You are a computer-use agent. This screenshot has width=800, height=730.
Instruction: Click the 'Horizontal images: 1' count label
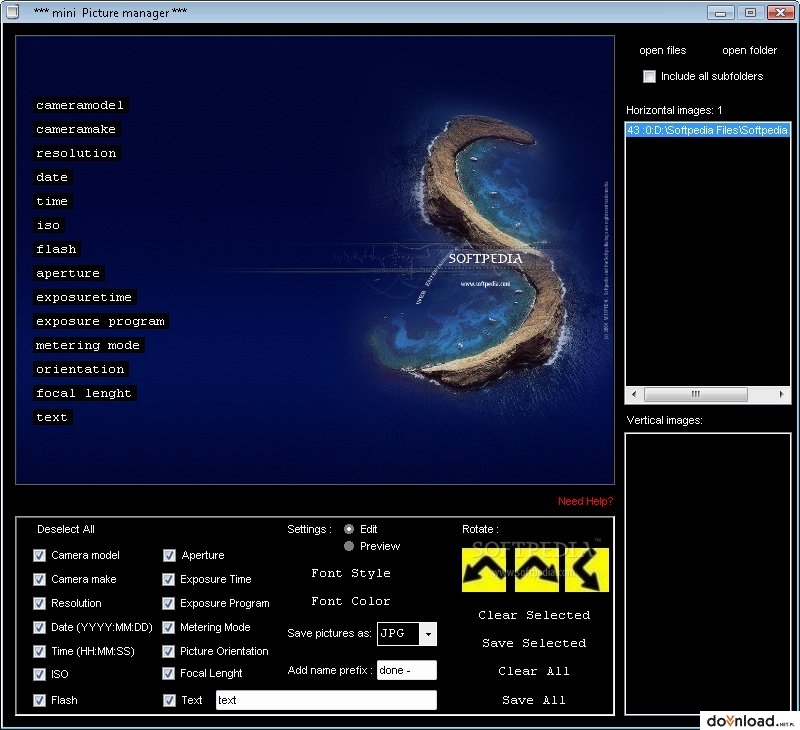click(x=674, y=110)
